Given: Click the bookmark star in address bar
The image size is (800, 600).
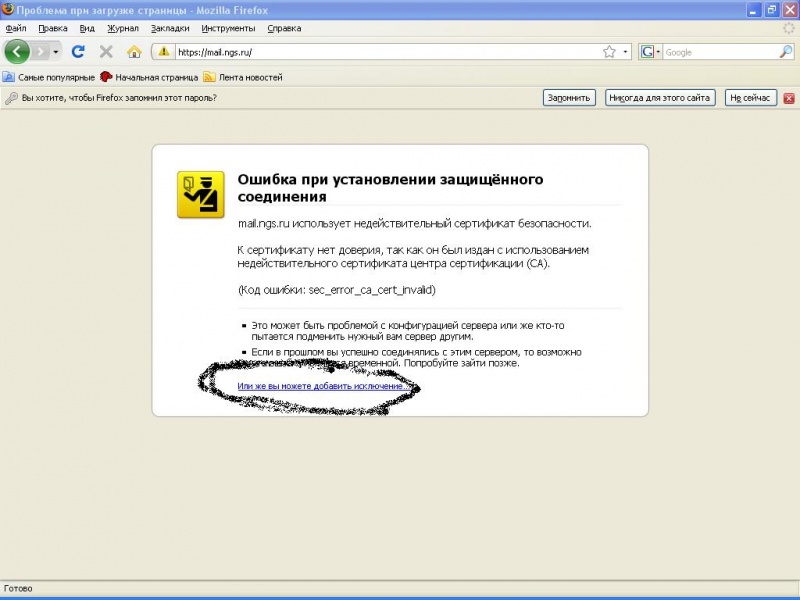Looking at the screenshot, I should point(608,52).
